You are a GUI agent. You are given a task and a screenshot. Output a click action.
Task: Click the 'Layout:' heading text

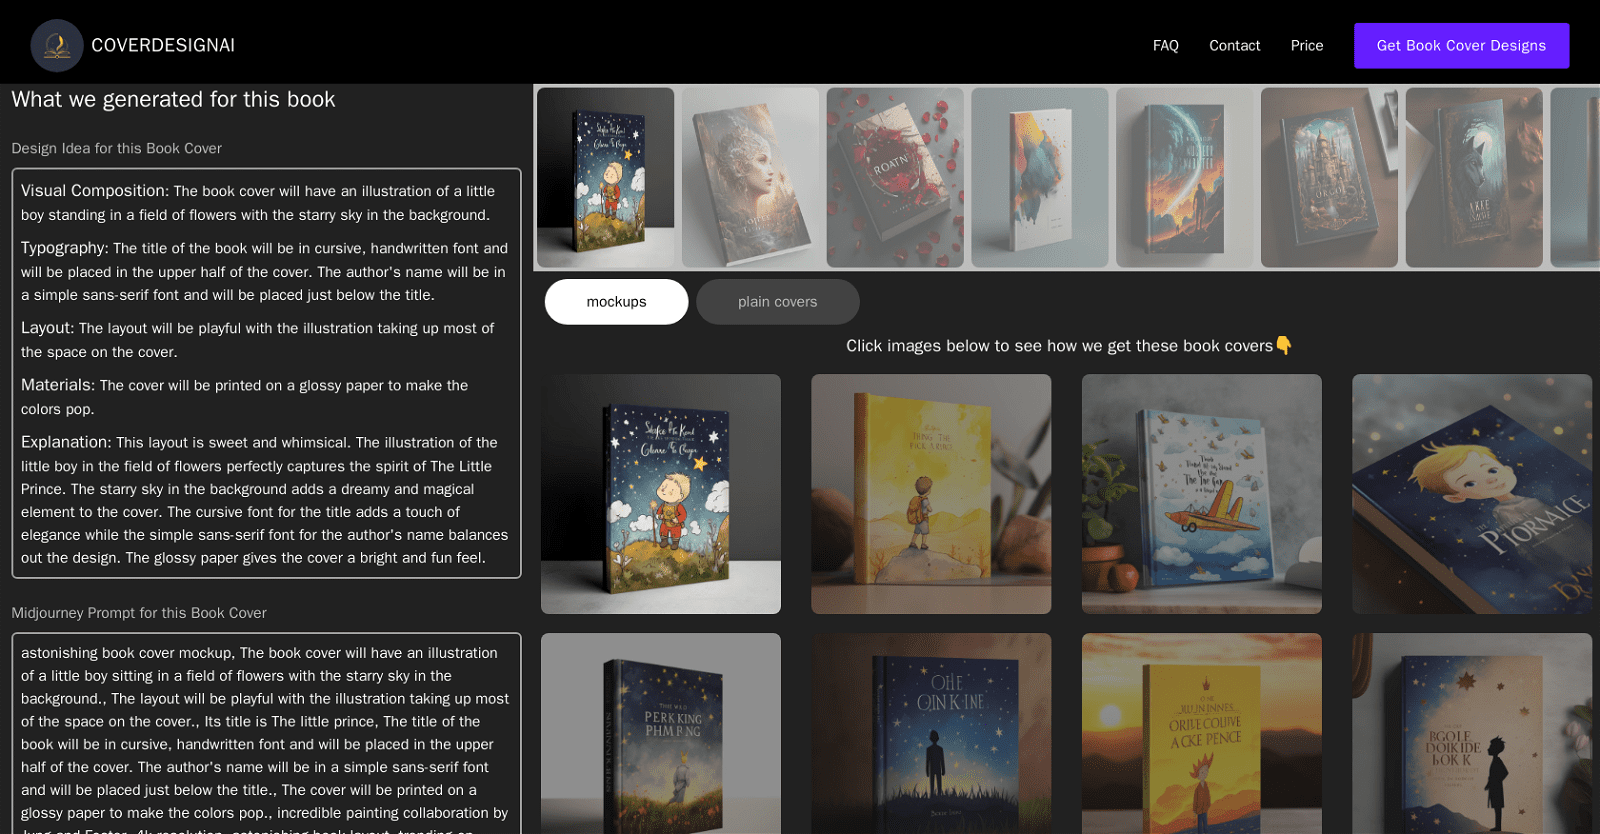pyautogui.click(x=48, y=328)
